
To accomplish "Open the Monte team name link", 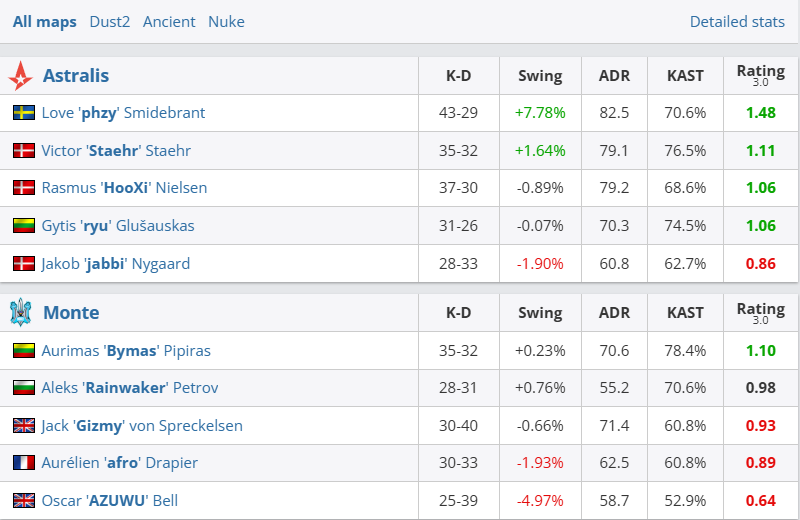I will (x=71, y=313).
